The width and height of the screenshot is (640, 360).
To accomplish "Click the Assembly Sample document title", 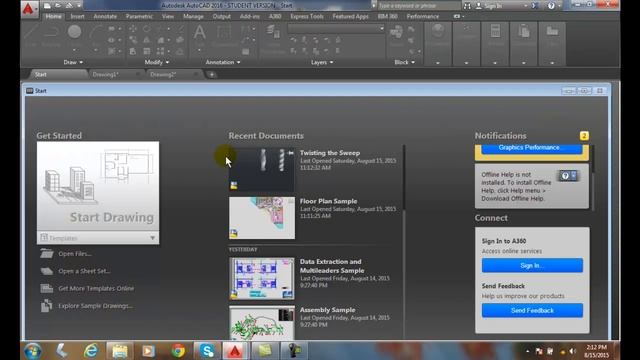I will pyautogui.click(x=327, y=310).
